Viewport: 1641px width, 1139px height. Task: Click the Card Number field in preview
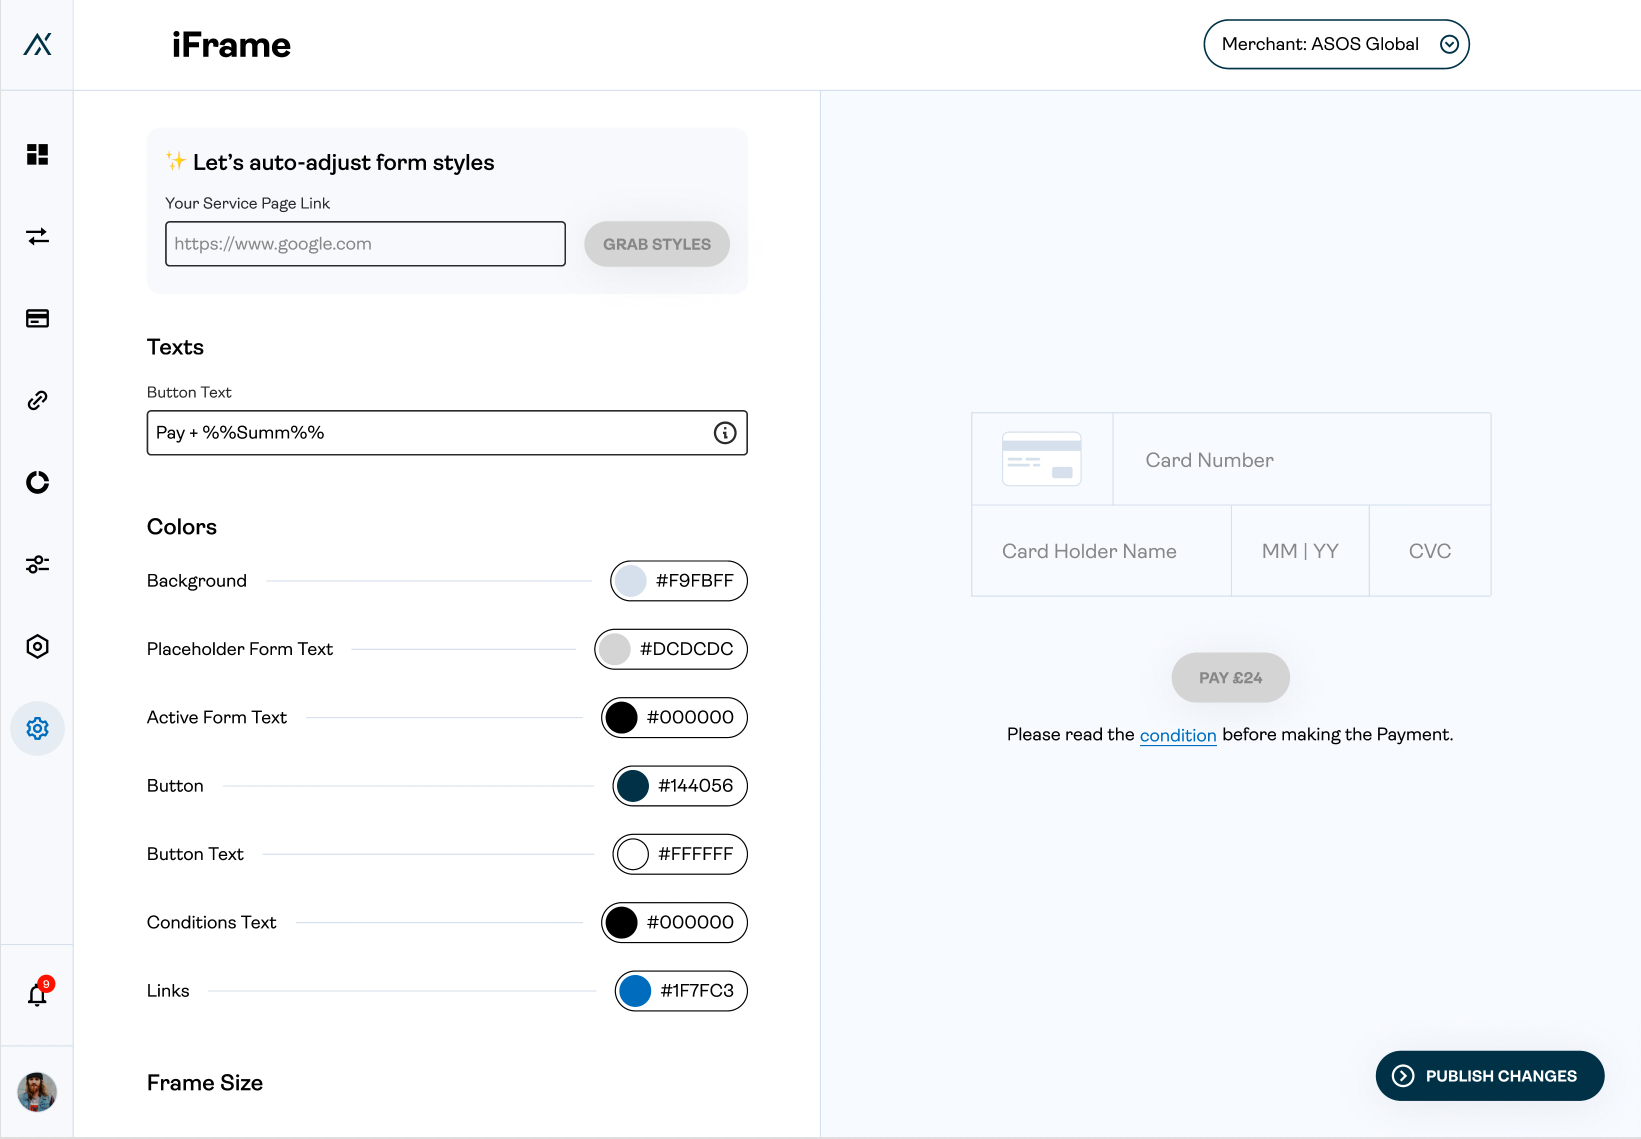(x=1300, y=460)
